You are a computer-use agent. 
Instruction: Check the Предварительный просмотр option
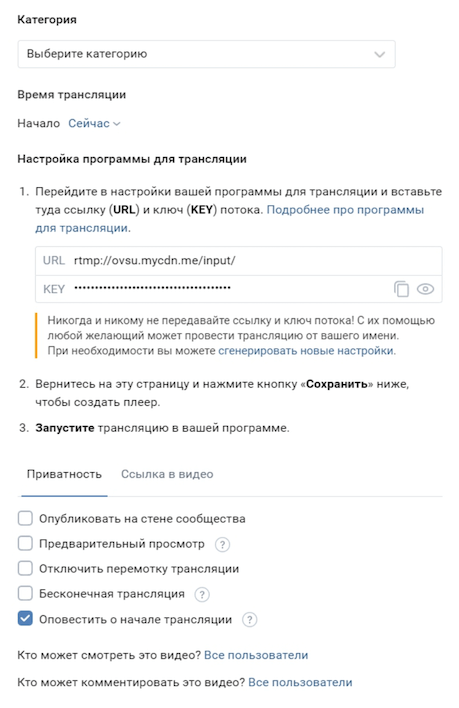pos(25,543)
